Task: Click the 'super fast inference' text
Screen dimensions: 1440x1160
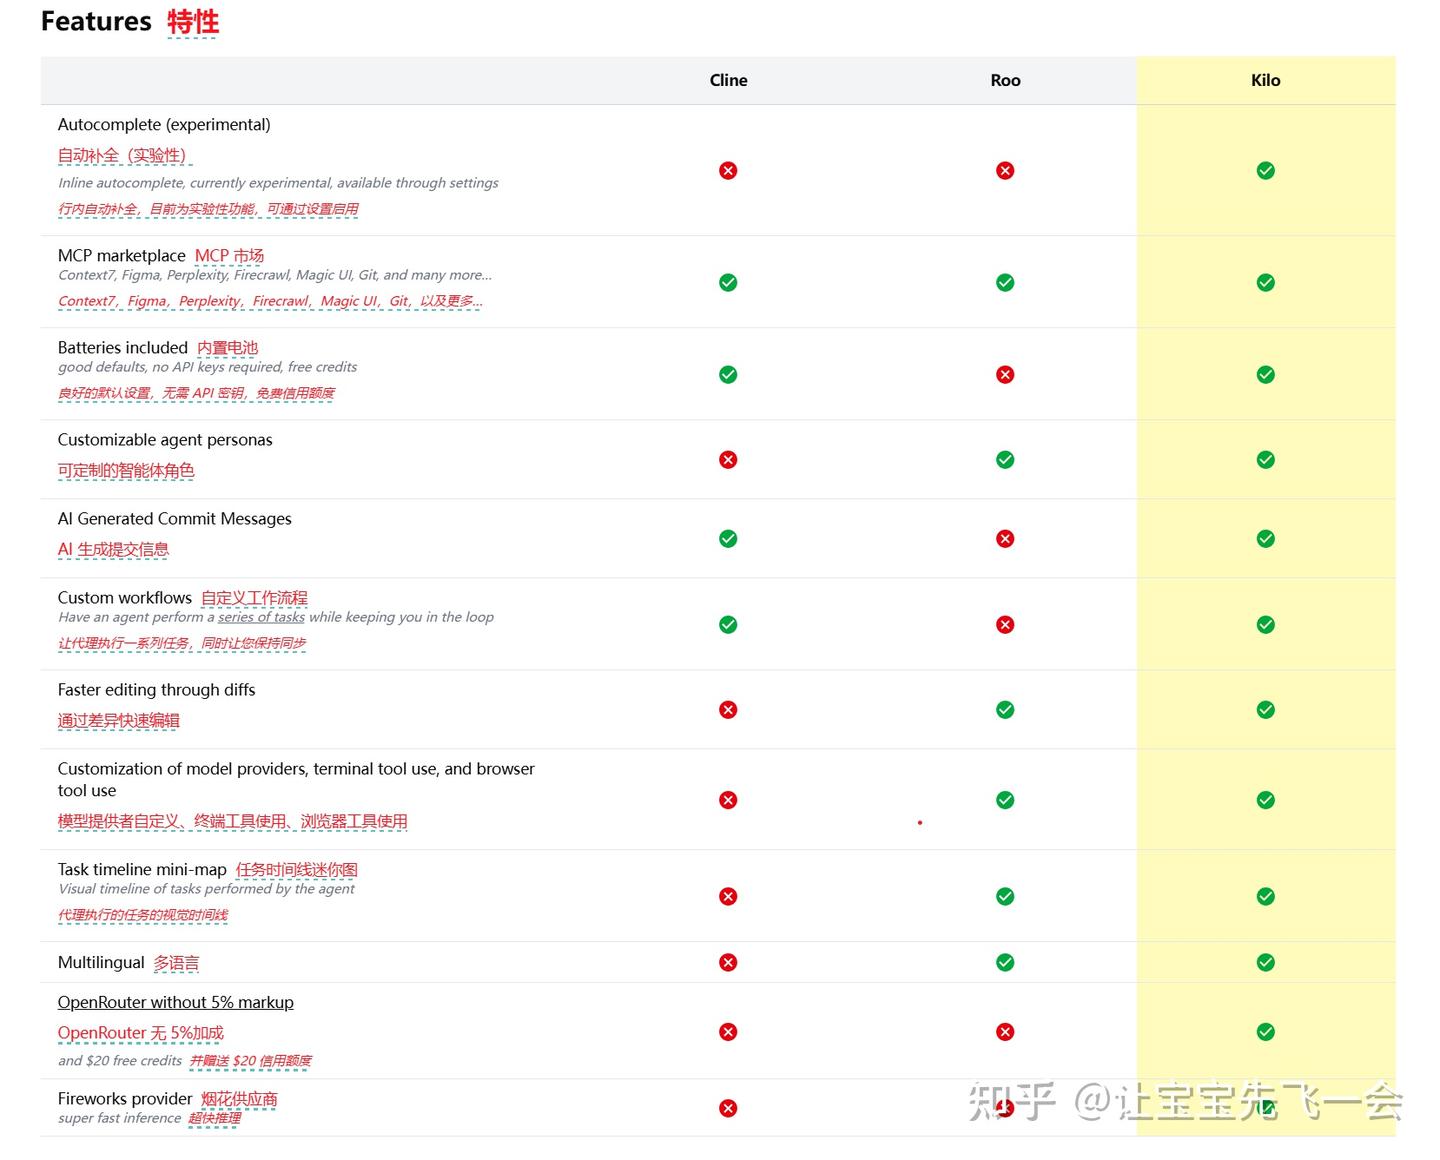Action: tap(119, 1118)
